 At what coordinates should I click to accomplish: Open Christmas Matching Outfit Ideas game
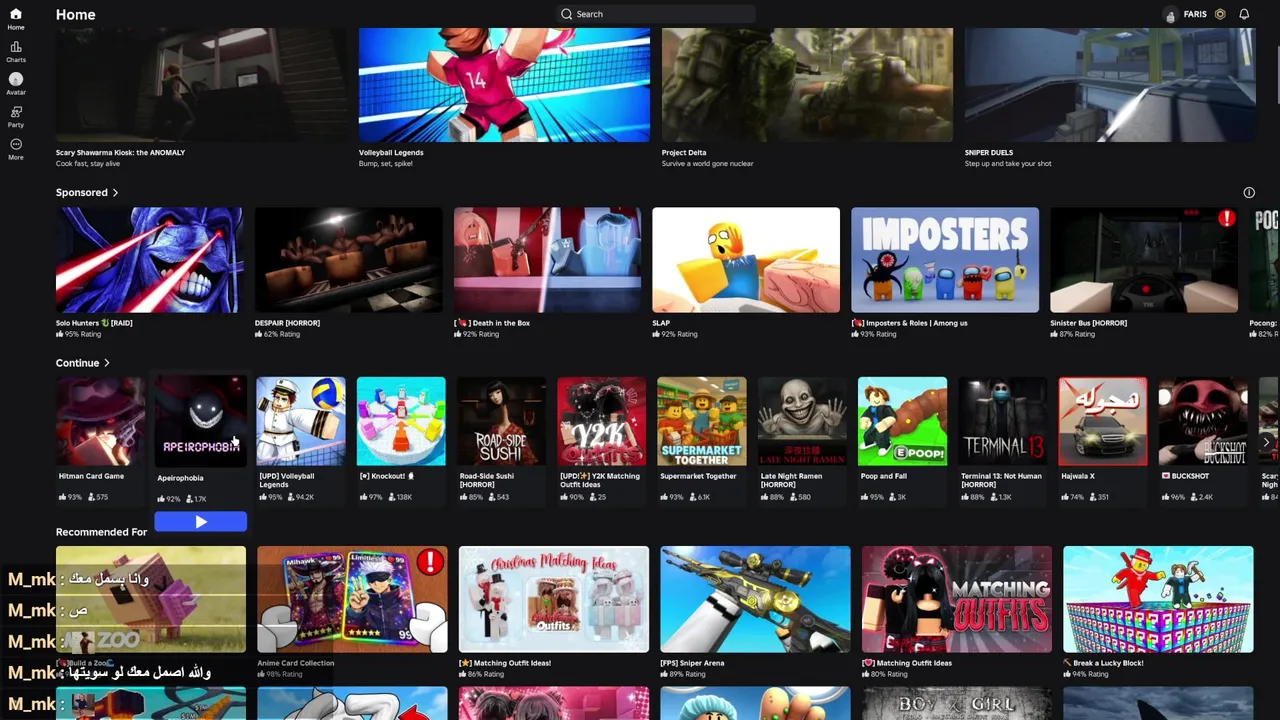tap(554, 599)
